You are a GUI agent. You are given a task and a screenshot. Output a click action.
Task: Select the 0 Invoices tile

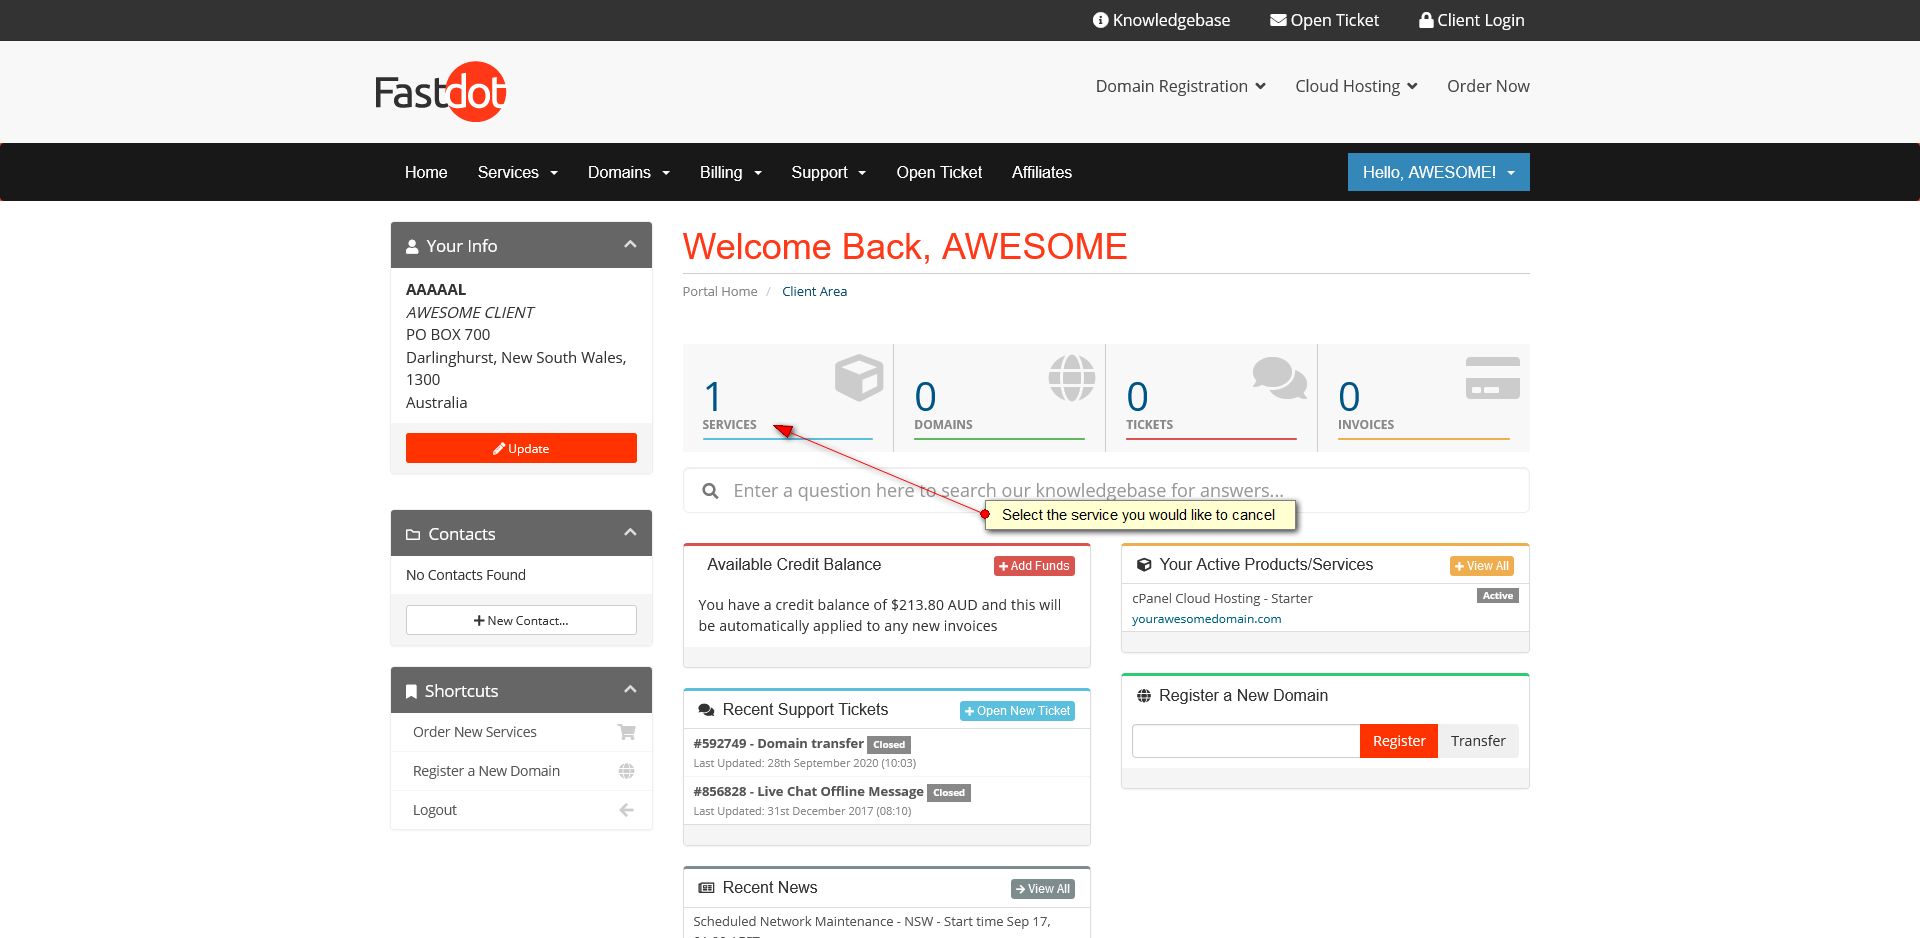(1423, 398)
